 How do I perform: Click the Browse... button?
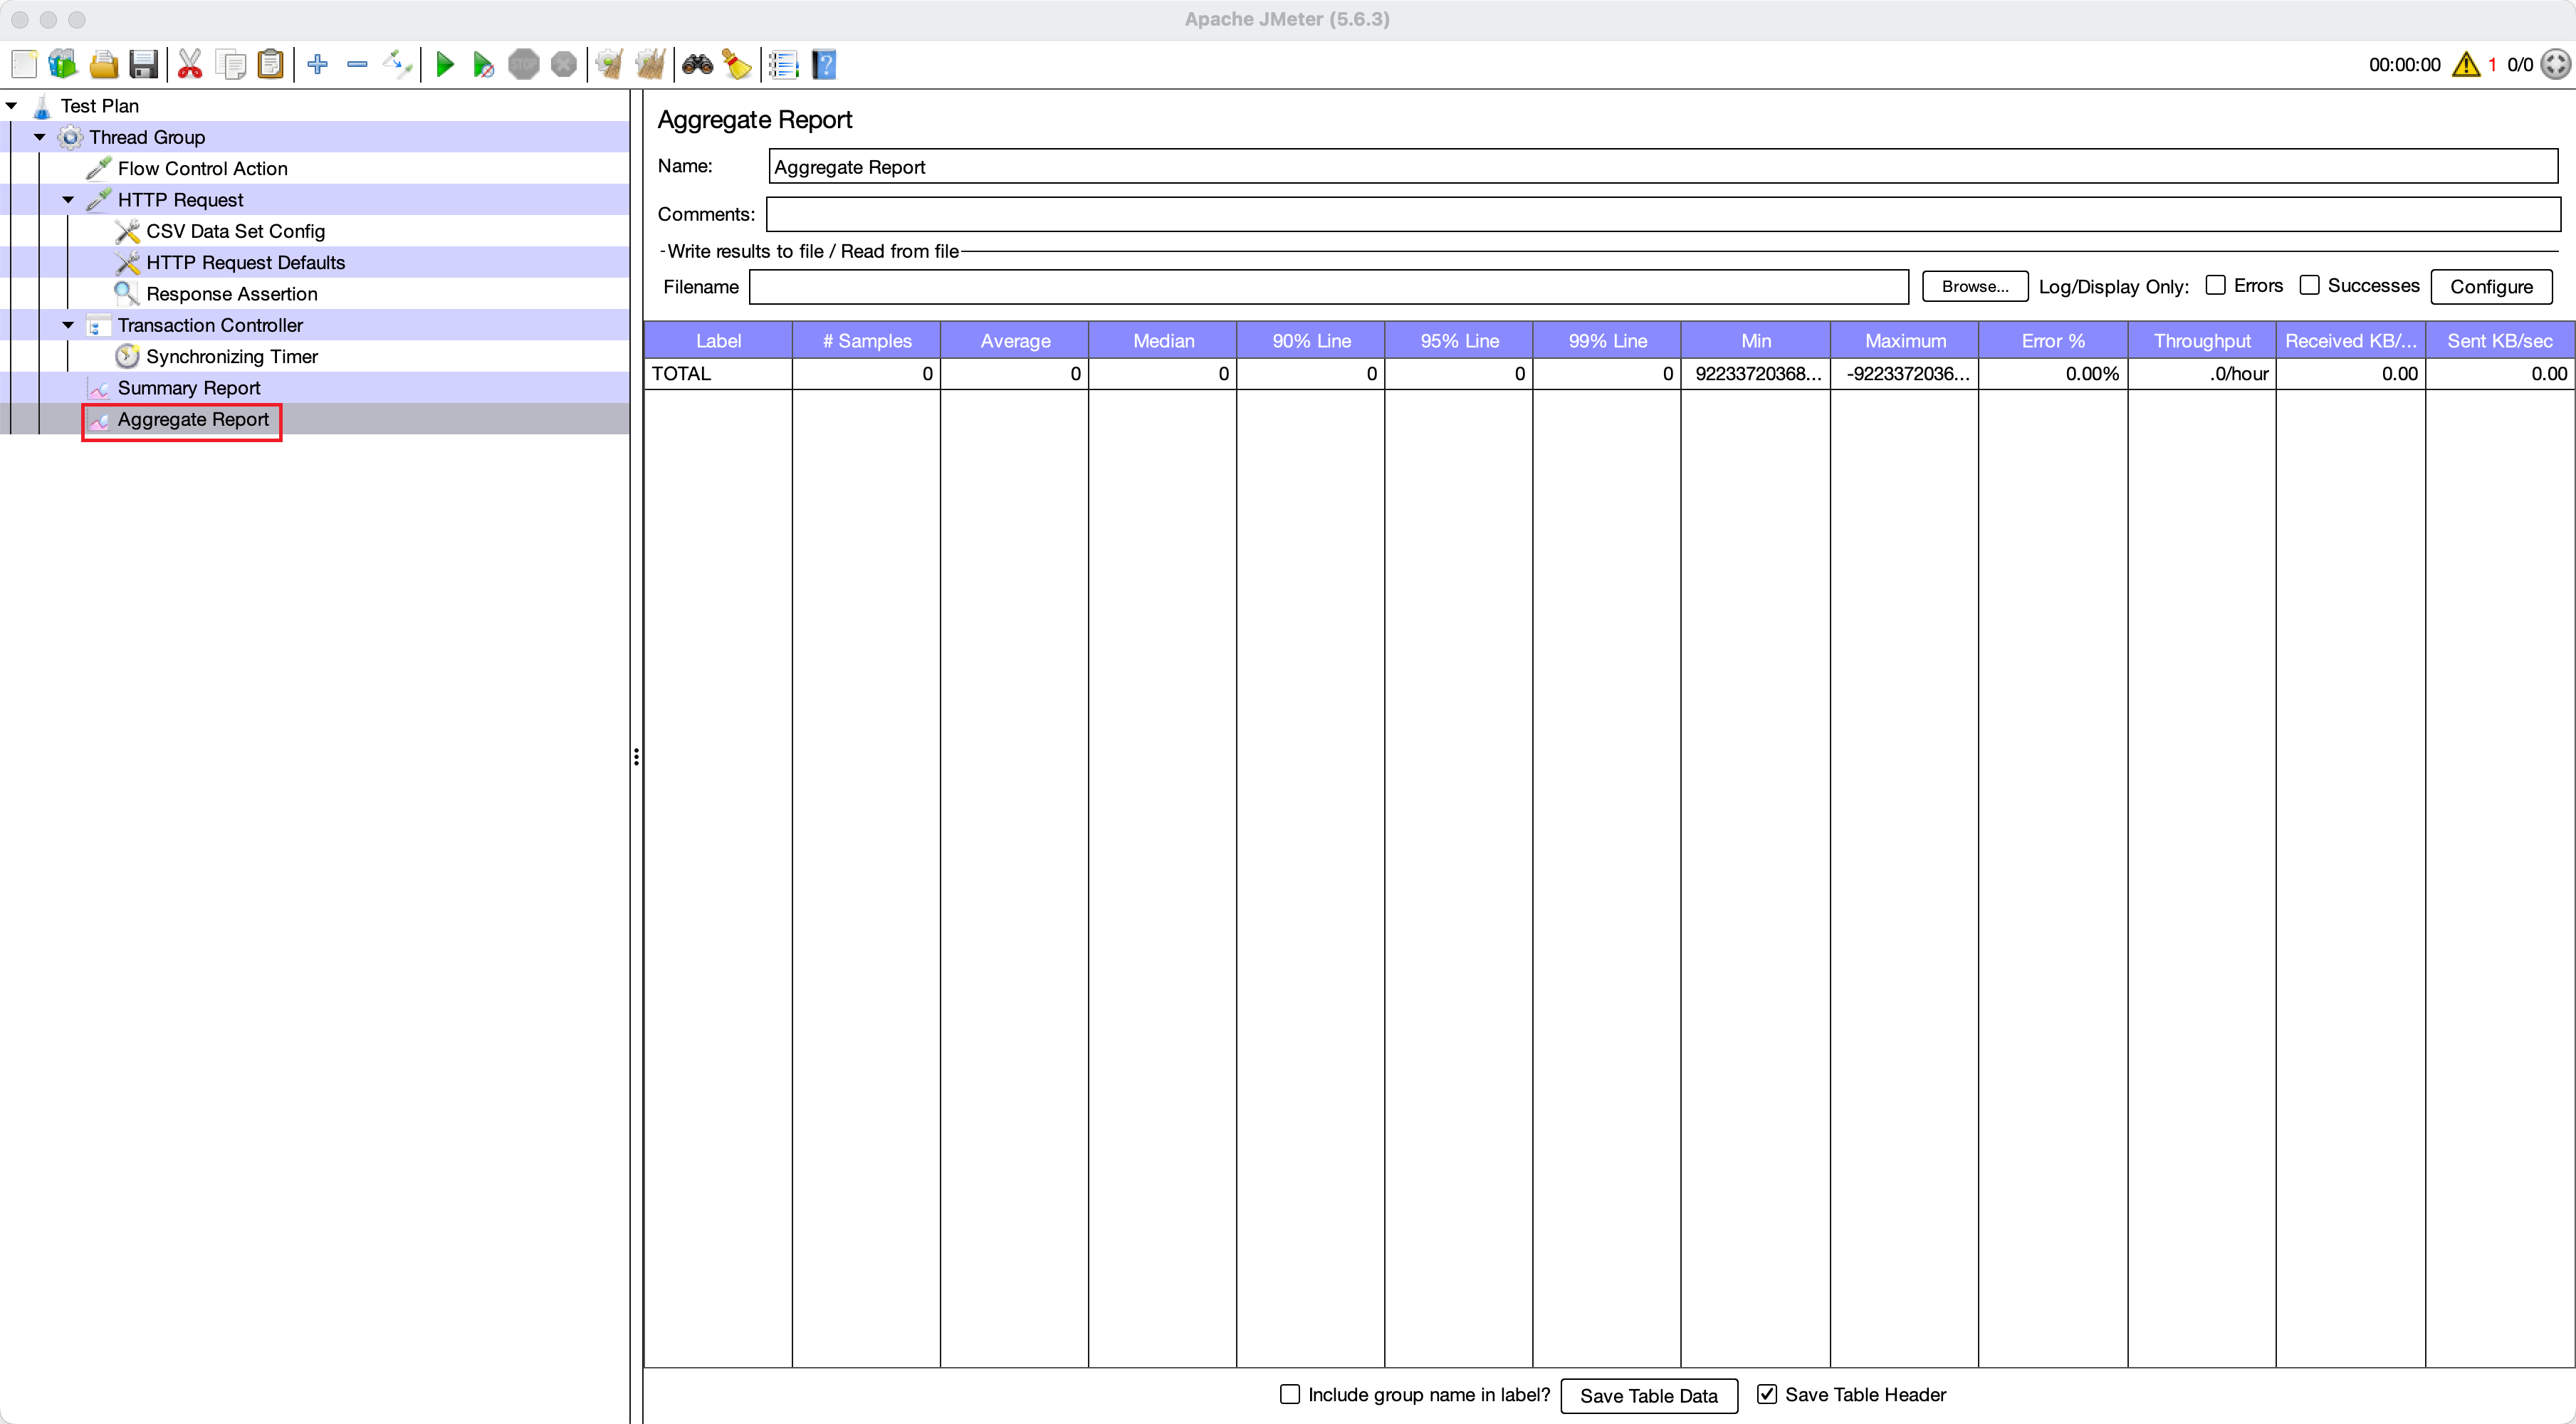(x=1974, y=287)
